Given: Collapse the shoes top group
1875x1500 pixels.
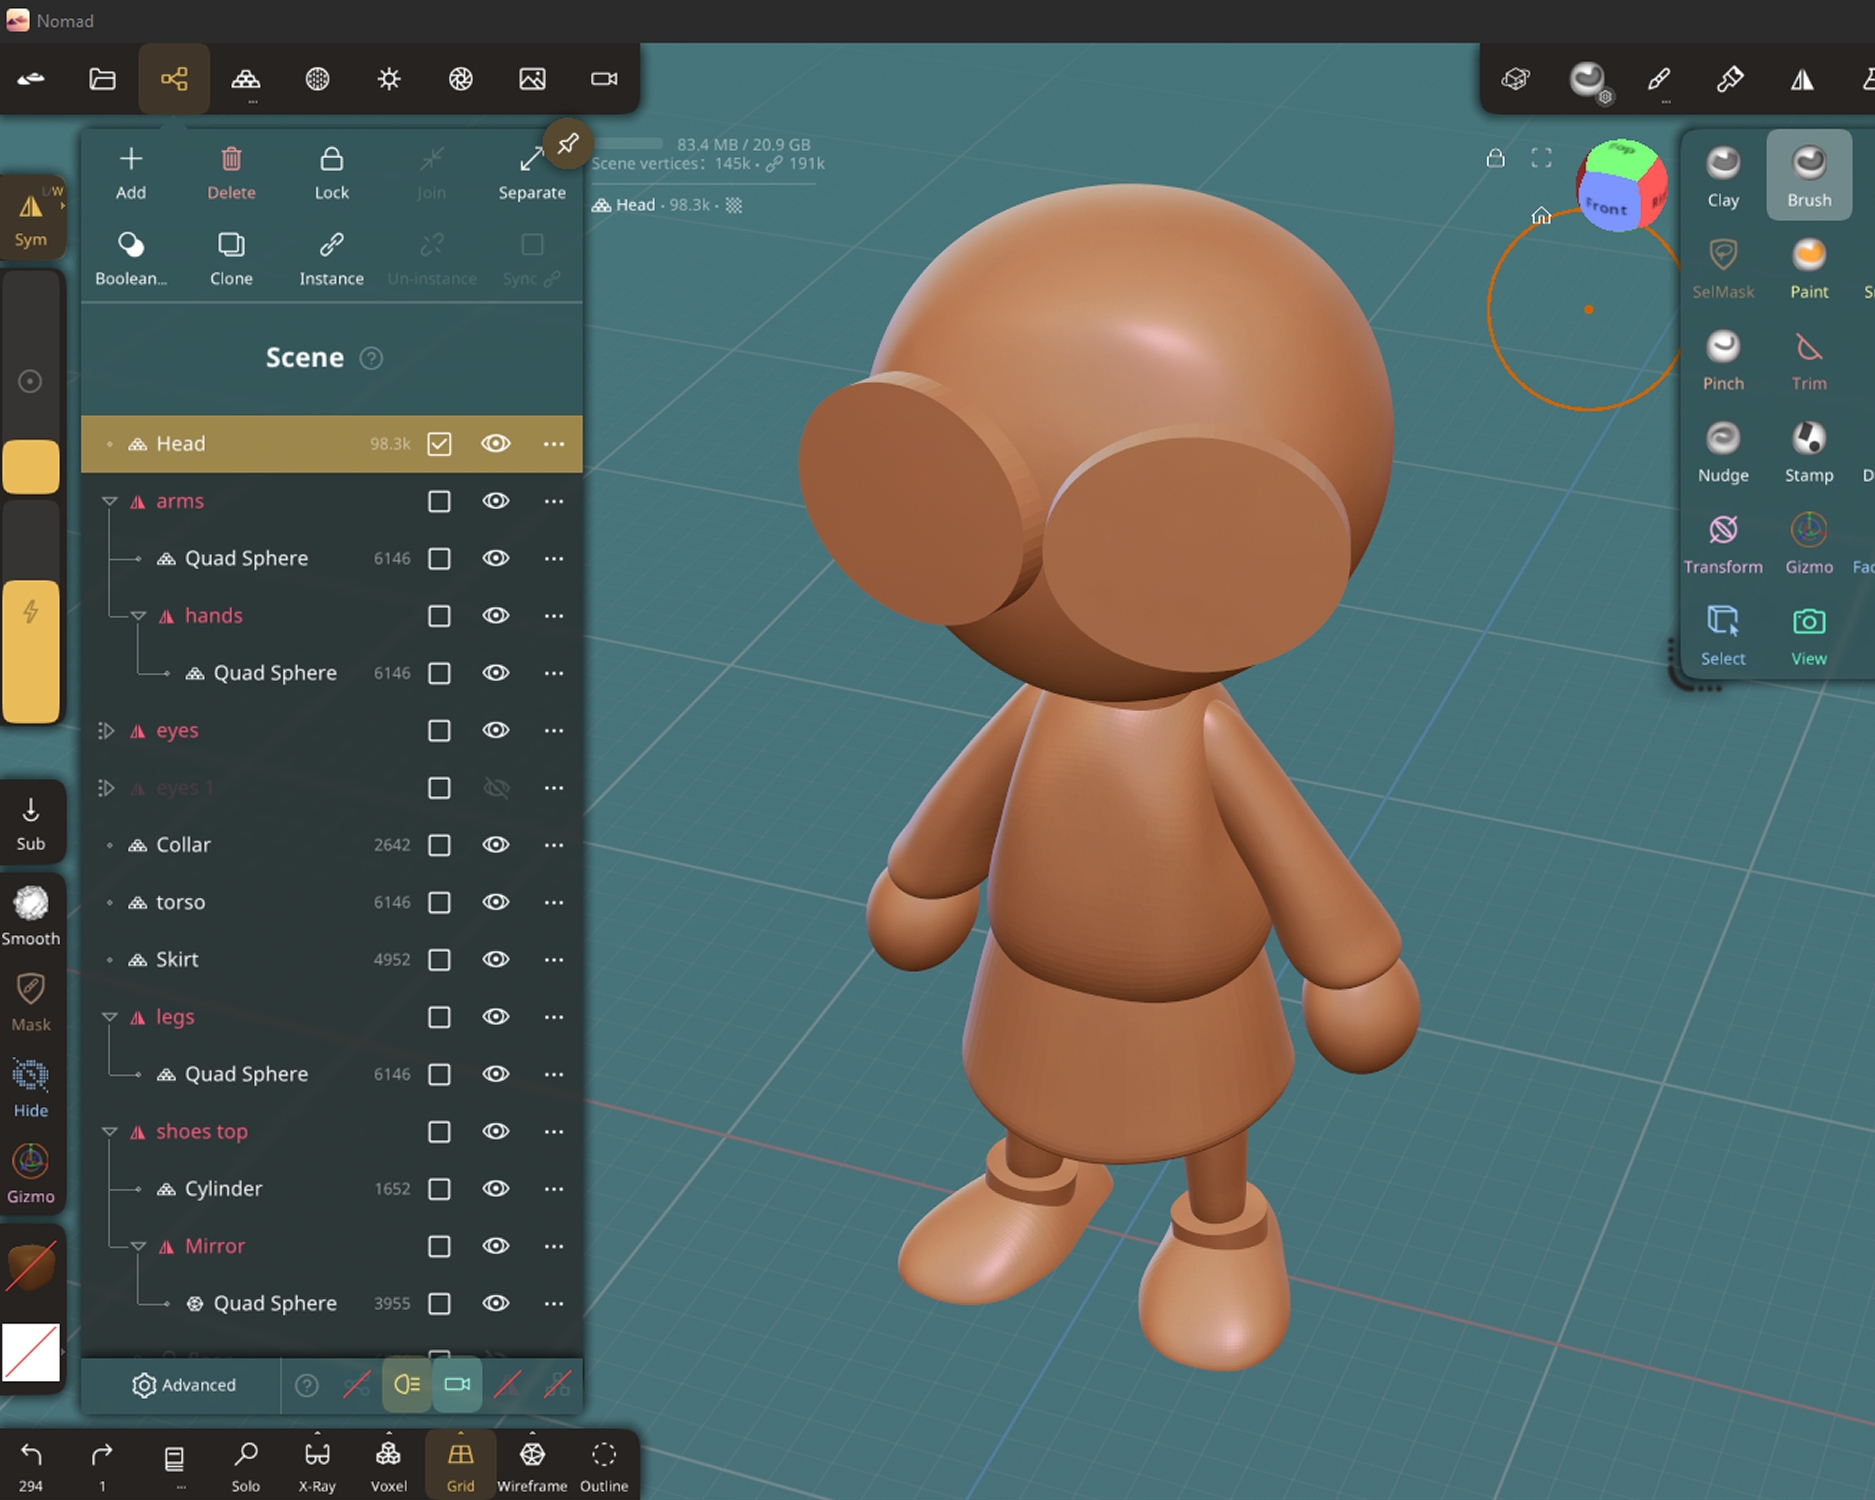Looking at the screenshot, I should pos(110,1132).
